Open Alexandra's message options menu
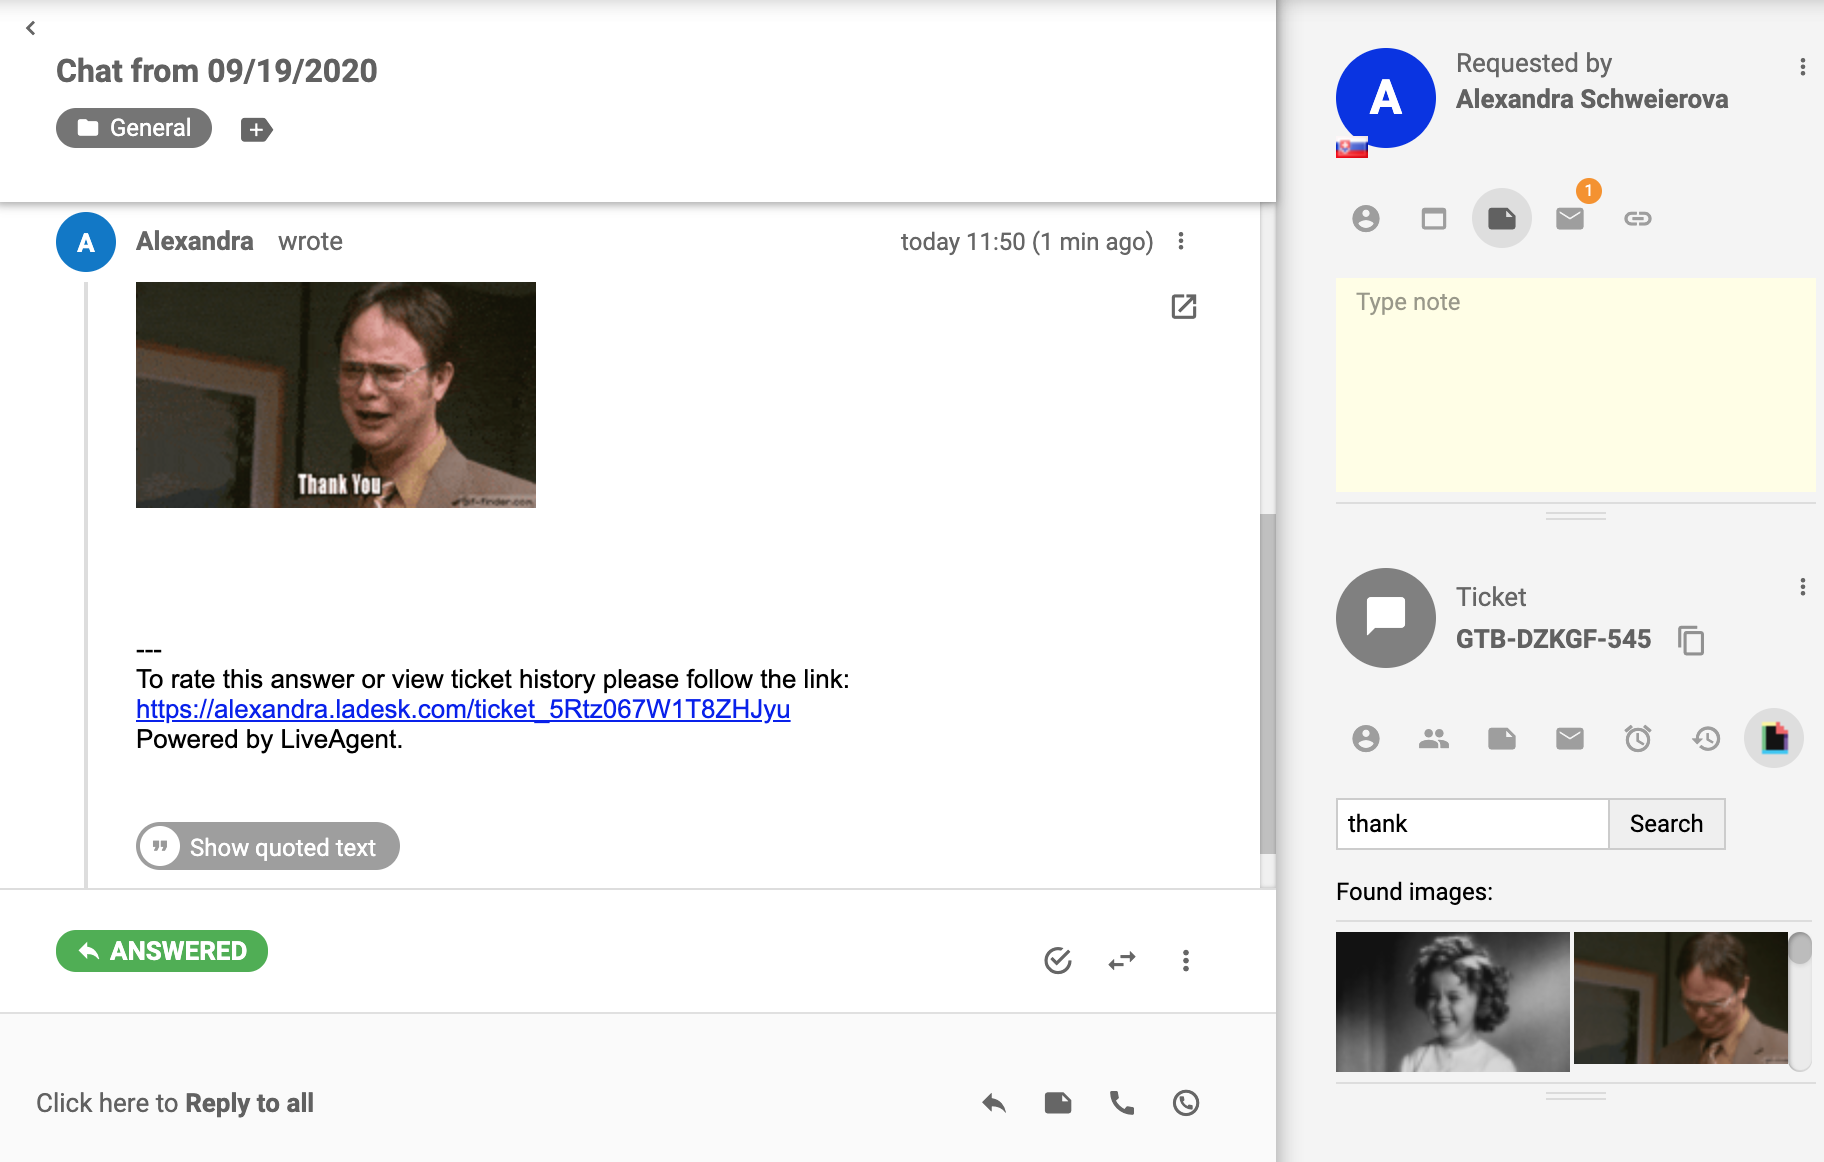 click(x=1181, y=241)
